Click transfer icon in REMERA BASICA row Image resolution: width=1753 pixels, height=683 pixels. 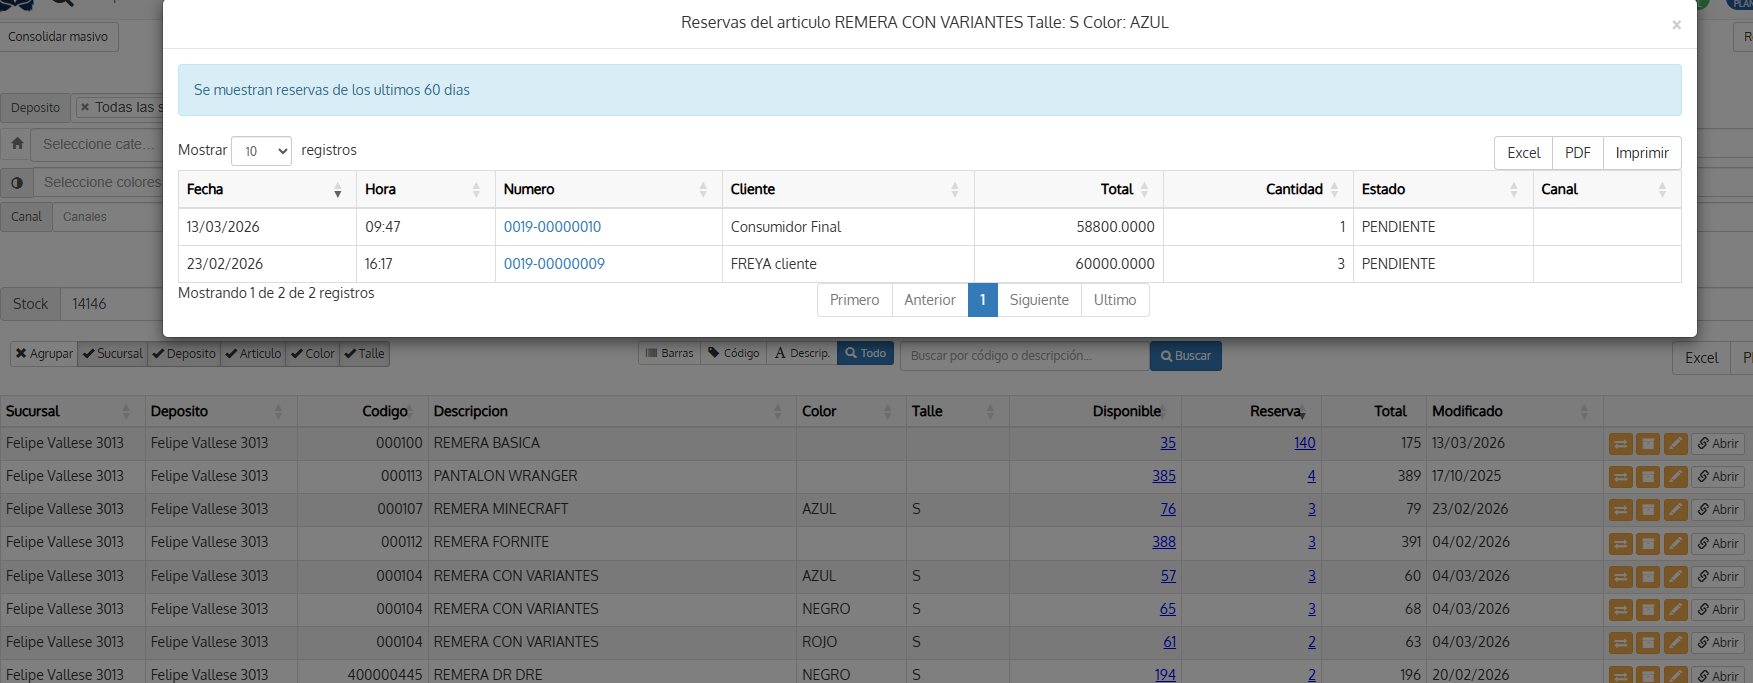click(1620, 444)
